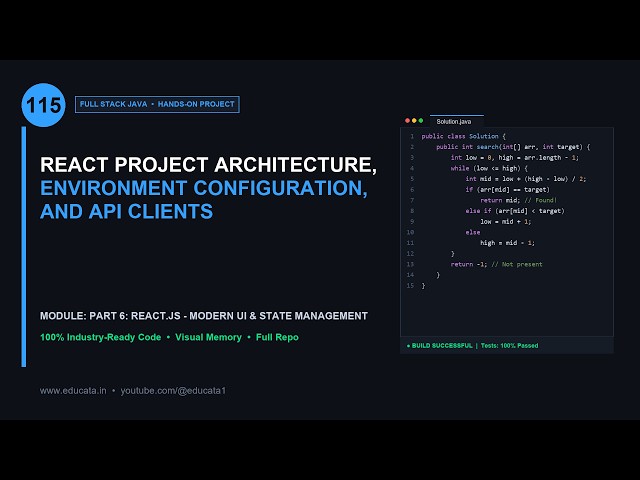Click code line int low = 0
Screen dimensions: 640x480
pos(515,158)
